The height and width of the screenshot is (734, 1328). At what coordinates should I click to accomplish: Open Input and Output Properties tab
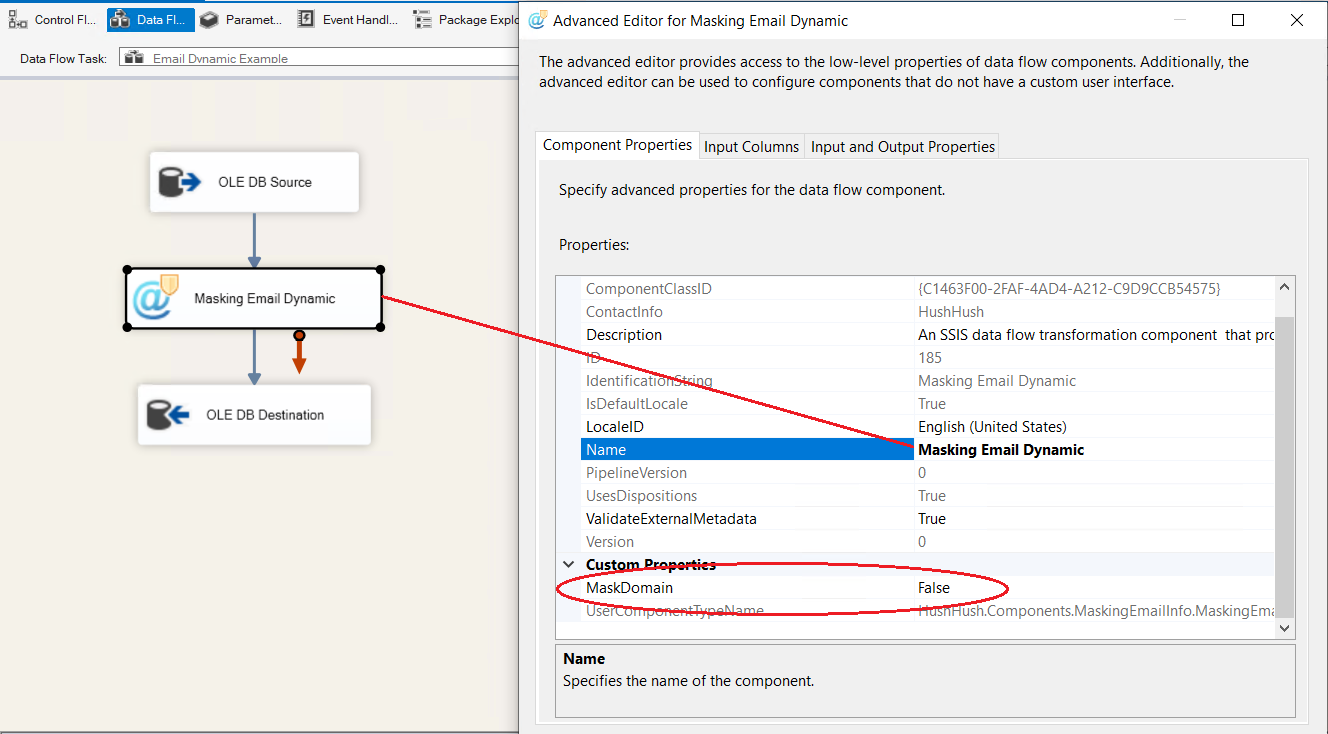click(902, 146)
